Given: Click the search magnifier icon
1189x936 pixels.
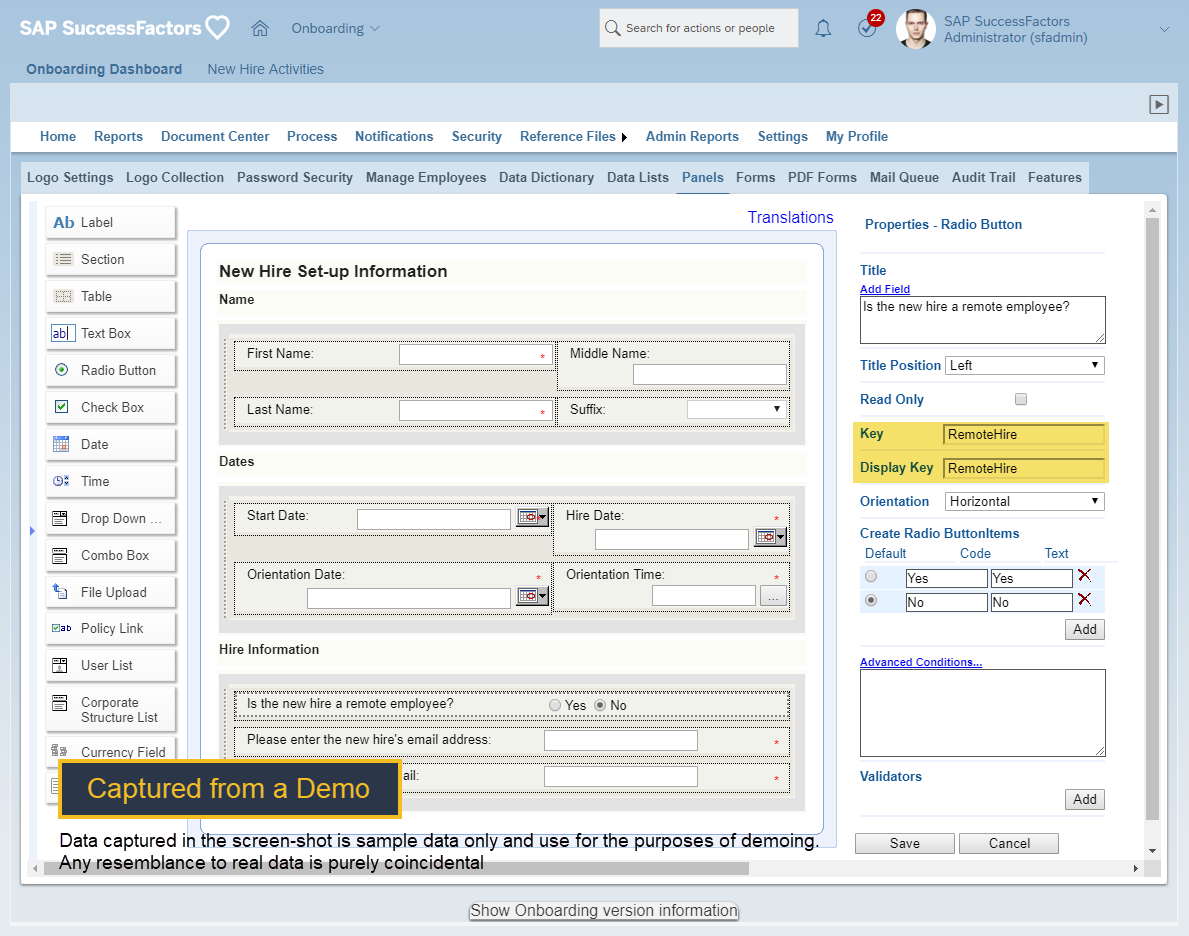Looking at the screenshot, I should 613,28.
